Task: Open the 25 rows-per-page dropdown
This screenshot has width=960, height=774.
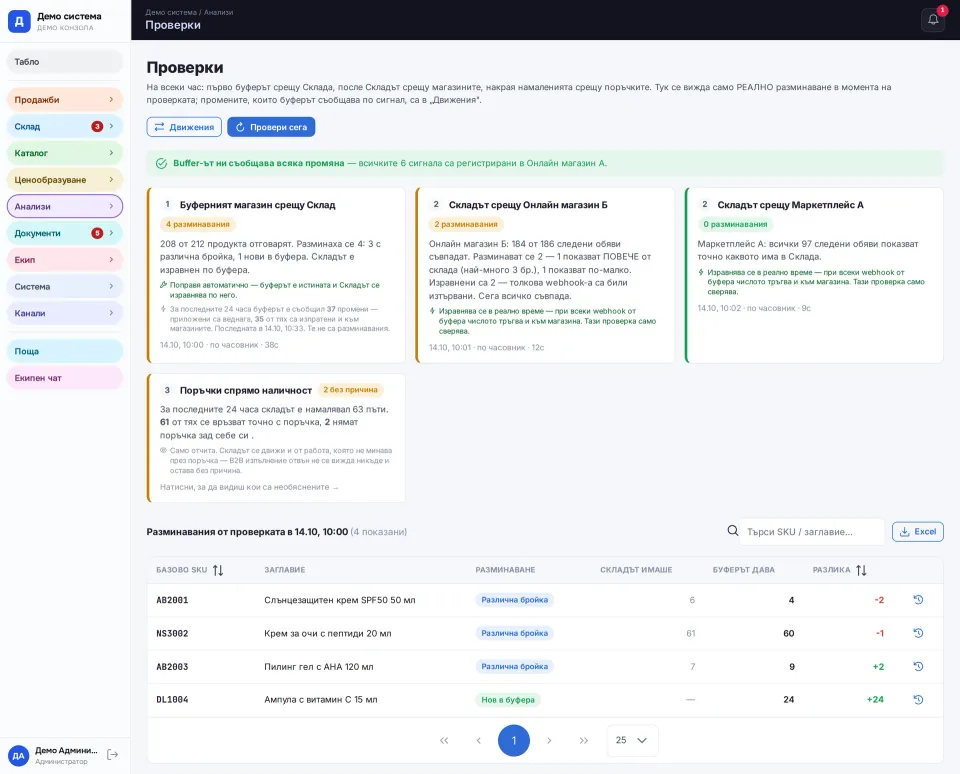Action: coord(632,740)
